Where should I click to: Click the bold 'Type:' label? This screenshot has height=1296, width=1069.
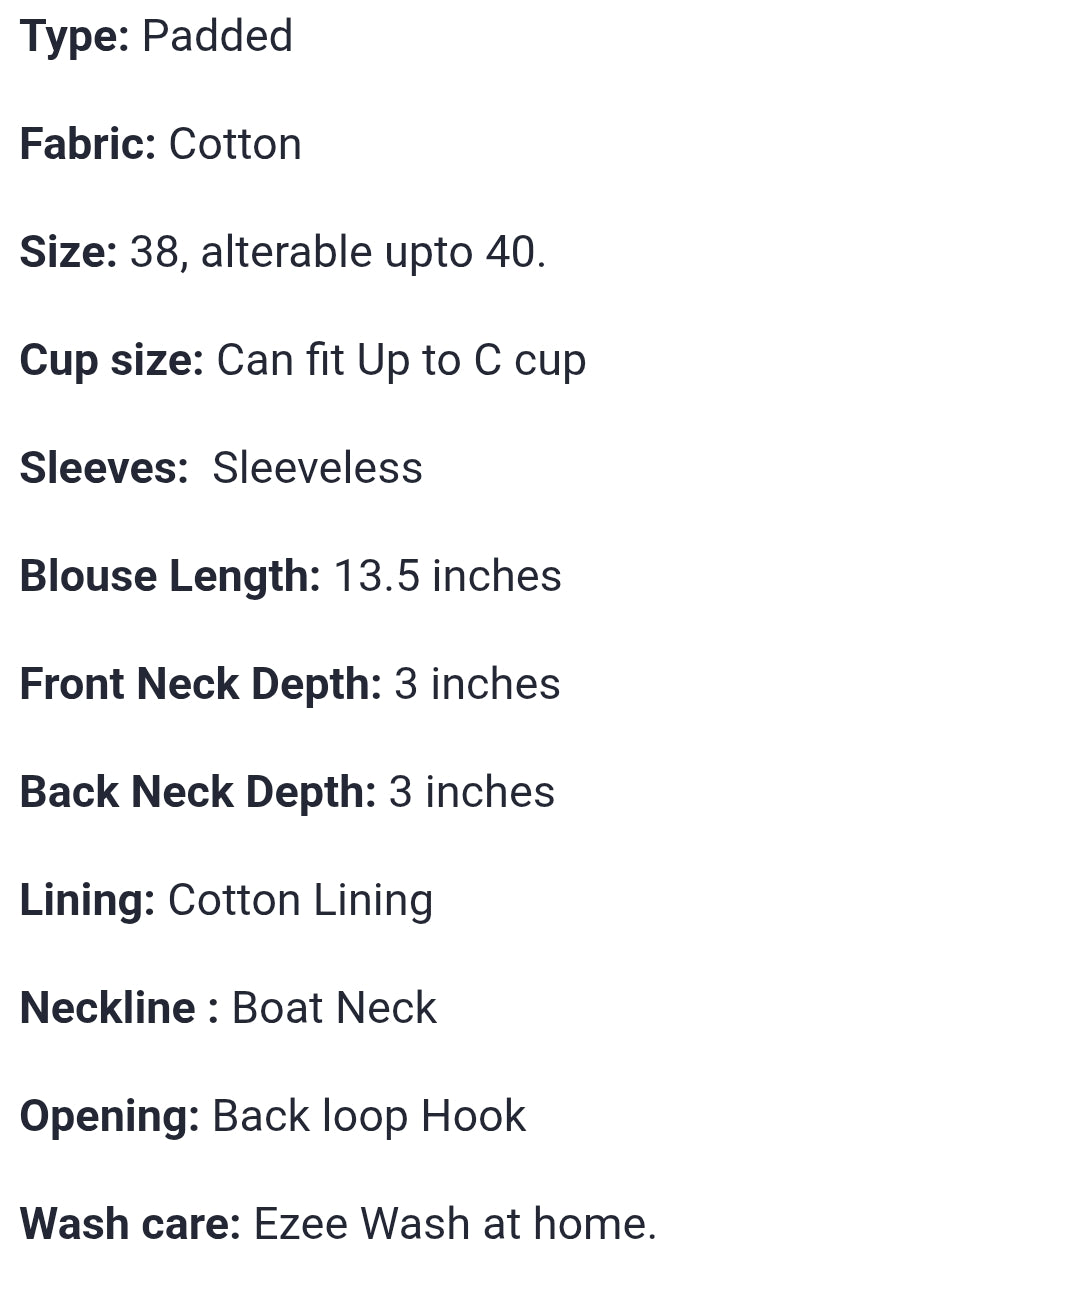click(74, 37)
